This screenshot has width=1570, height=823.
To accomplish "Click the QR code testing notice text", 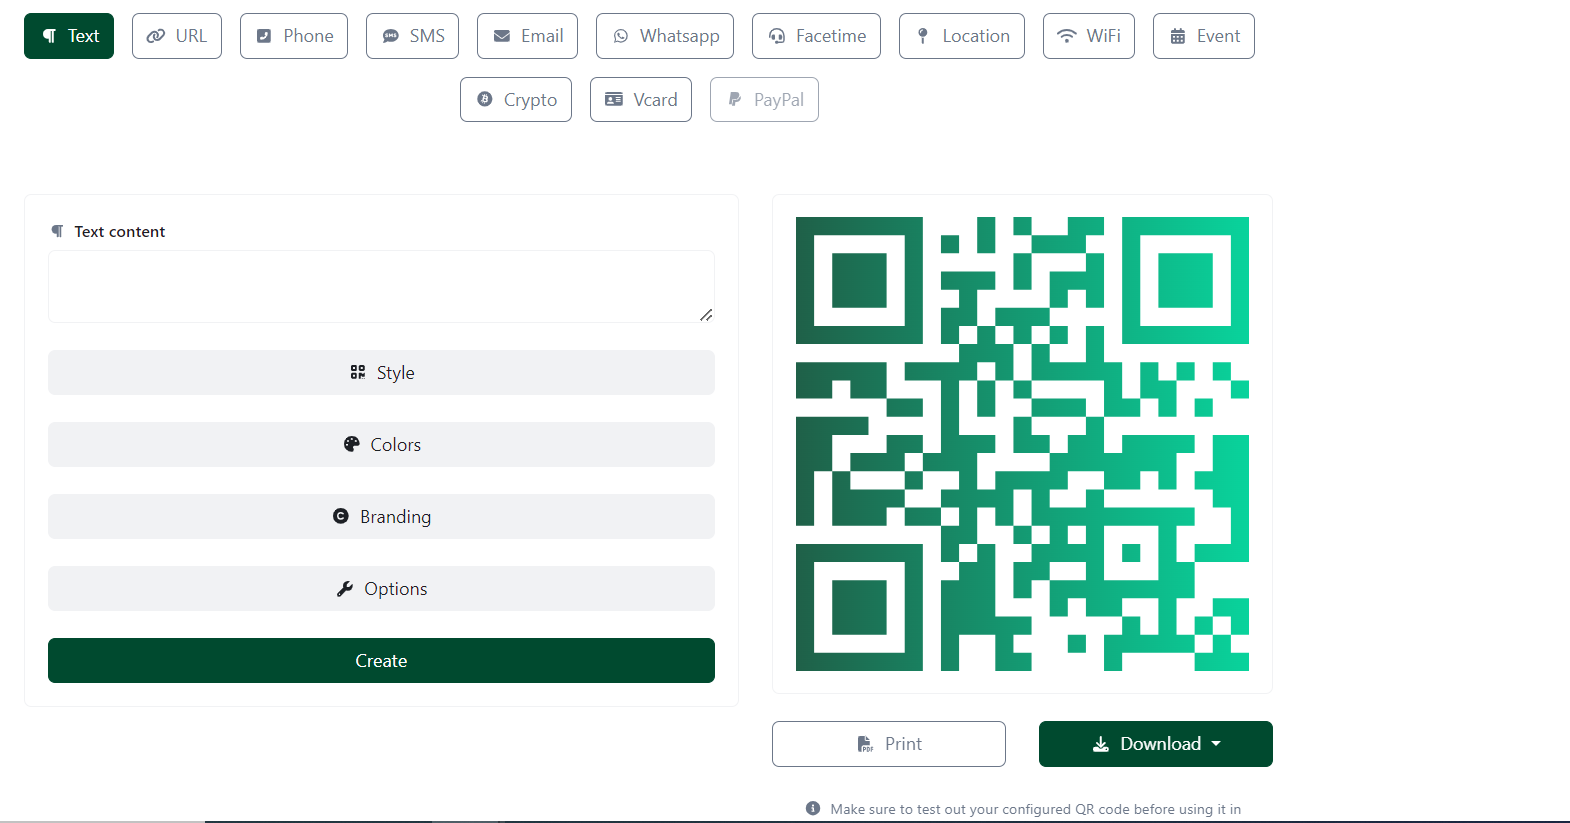I will [x=1035, y=809].
